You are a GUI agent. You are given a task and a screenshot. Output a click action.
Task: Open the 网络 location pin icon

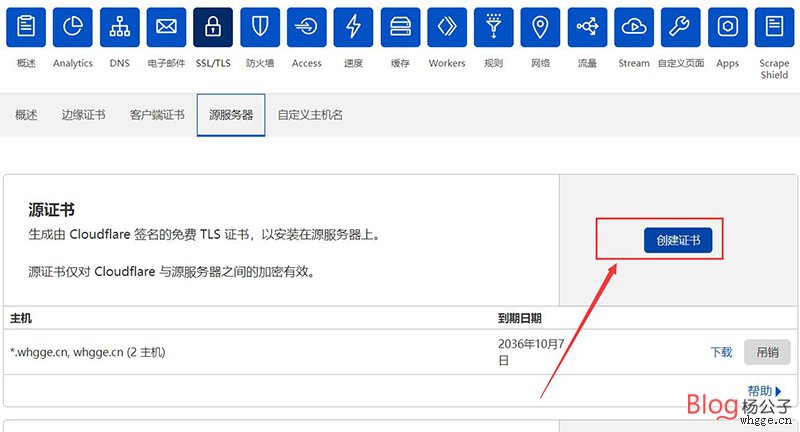(x=540, y=27)
